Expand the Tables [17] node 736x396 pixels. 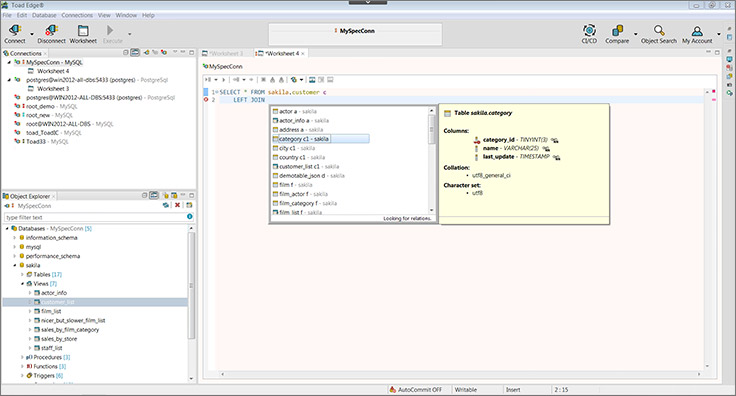tap(22, 274)
